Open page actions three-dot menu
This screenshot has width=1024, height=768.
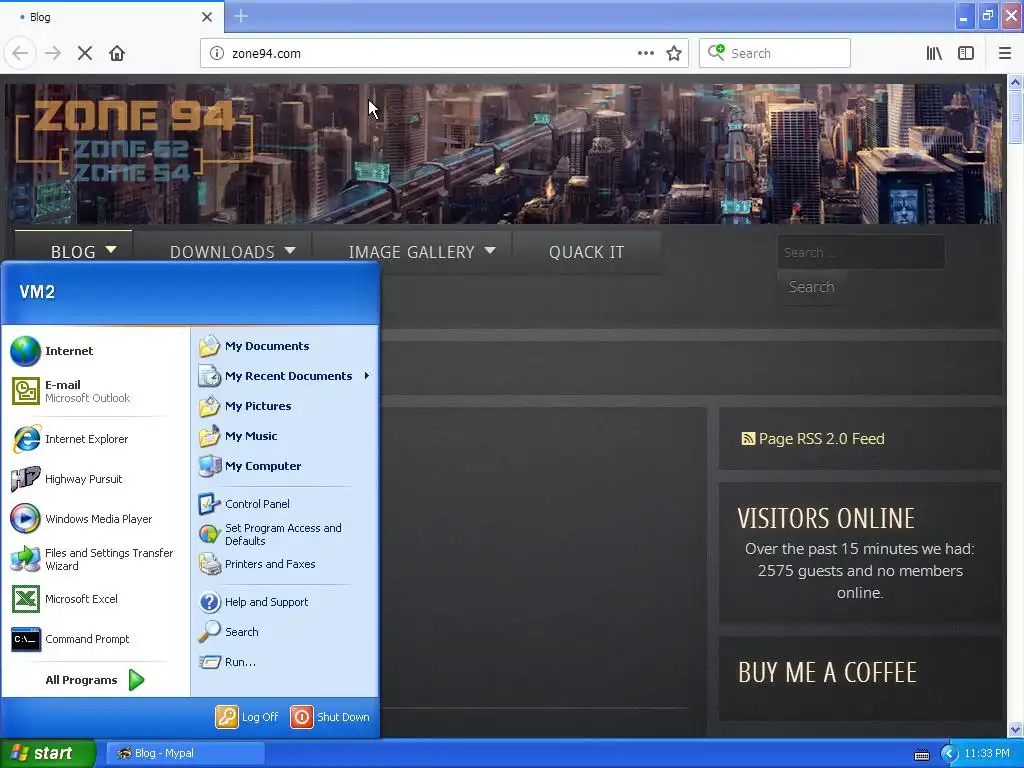coord(646,54)
